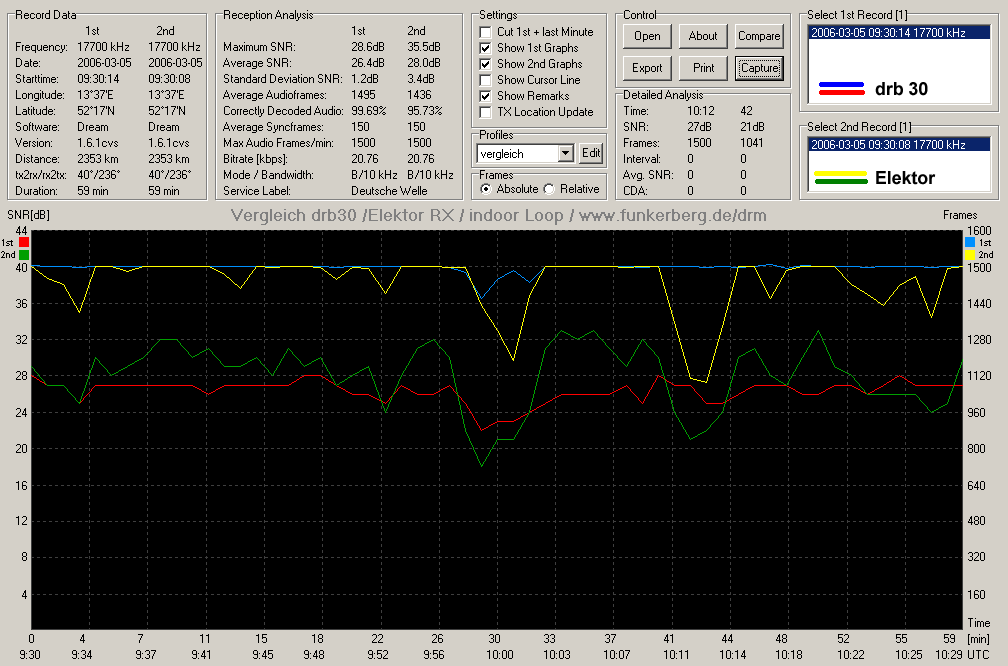Click the blue-red drb 30 line sample
This screenshot has width=1008, height=666.
(x=841, y=89)
